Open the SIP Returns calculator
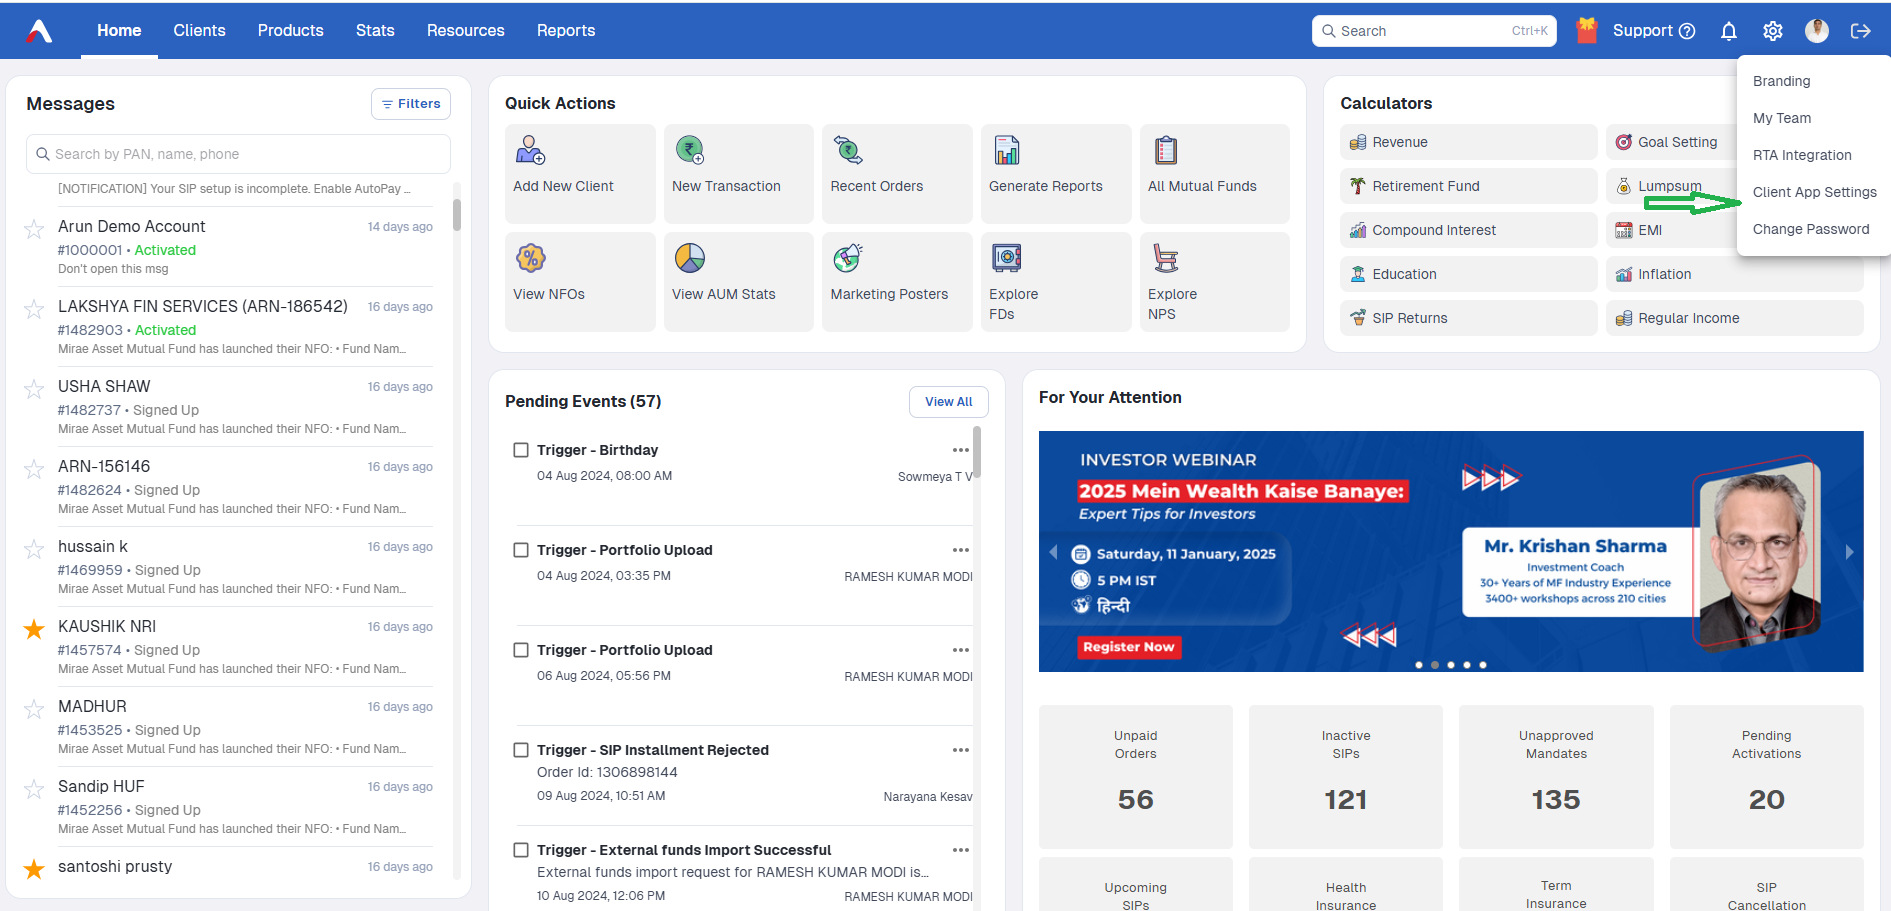The width and height of the screenshot is (1891, 911). 1468,318
